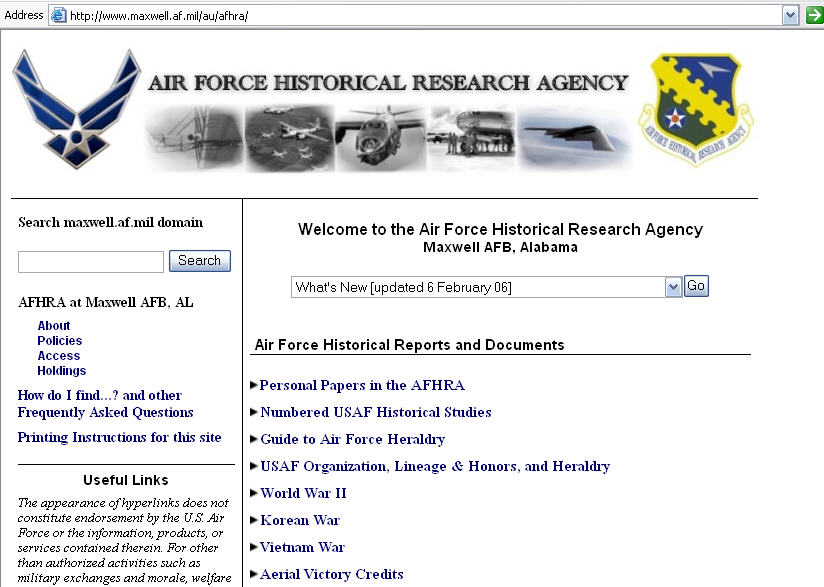Click the Go button next to What's New
824x587 pixels.
point(696,286)
